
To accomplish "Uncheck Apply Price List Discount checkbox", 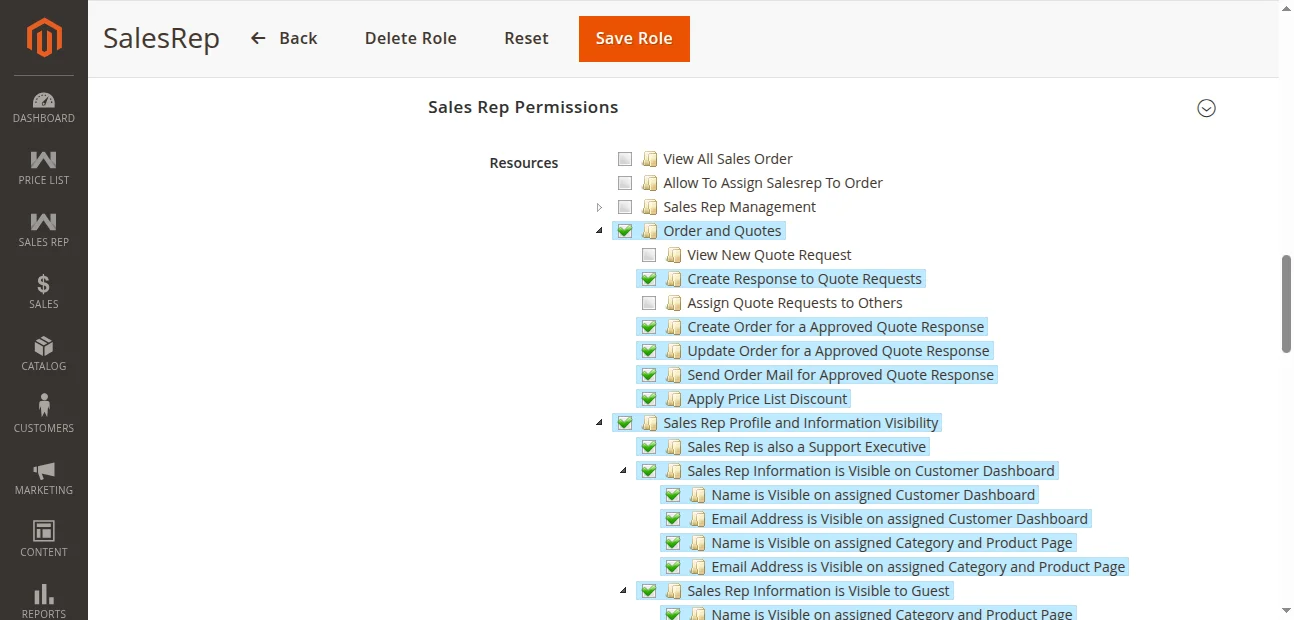I will coord(649,399).
